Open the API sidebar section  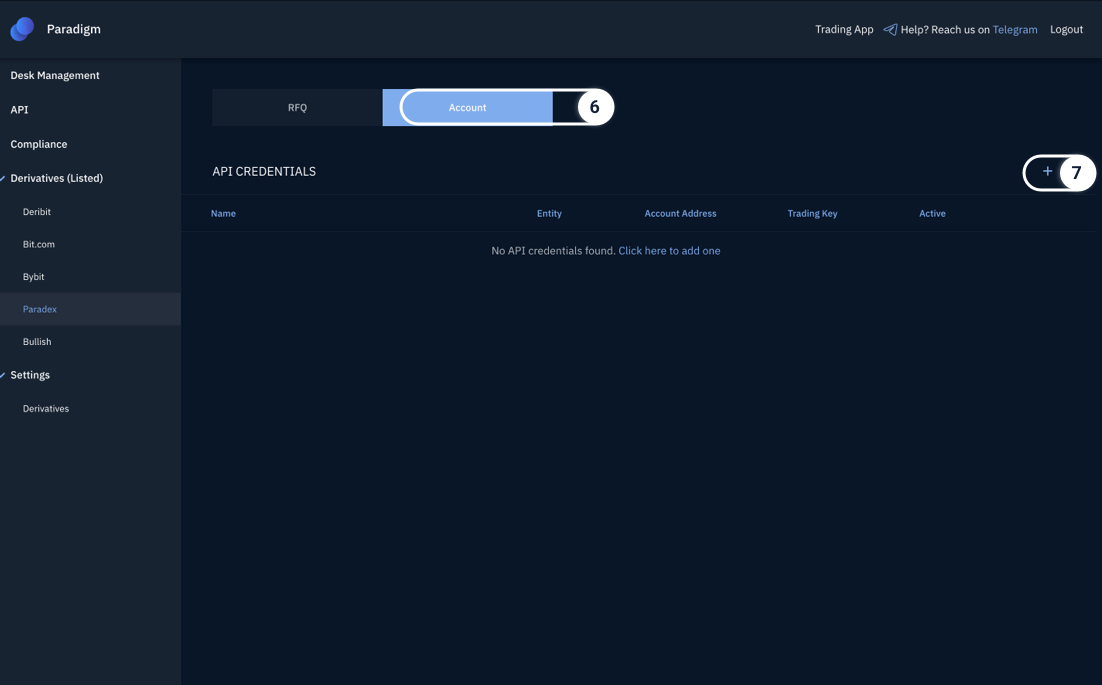pyautogui.click(x=20, y=110)
